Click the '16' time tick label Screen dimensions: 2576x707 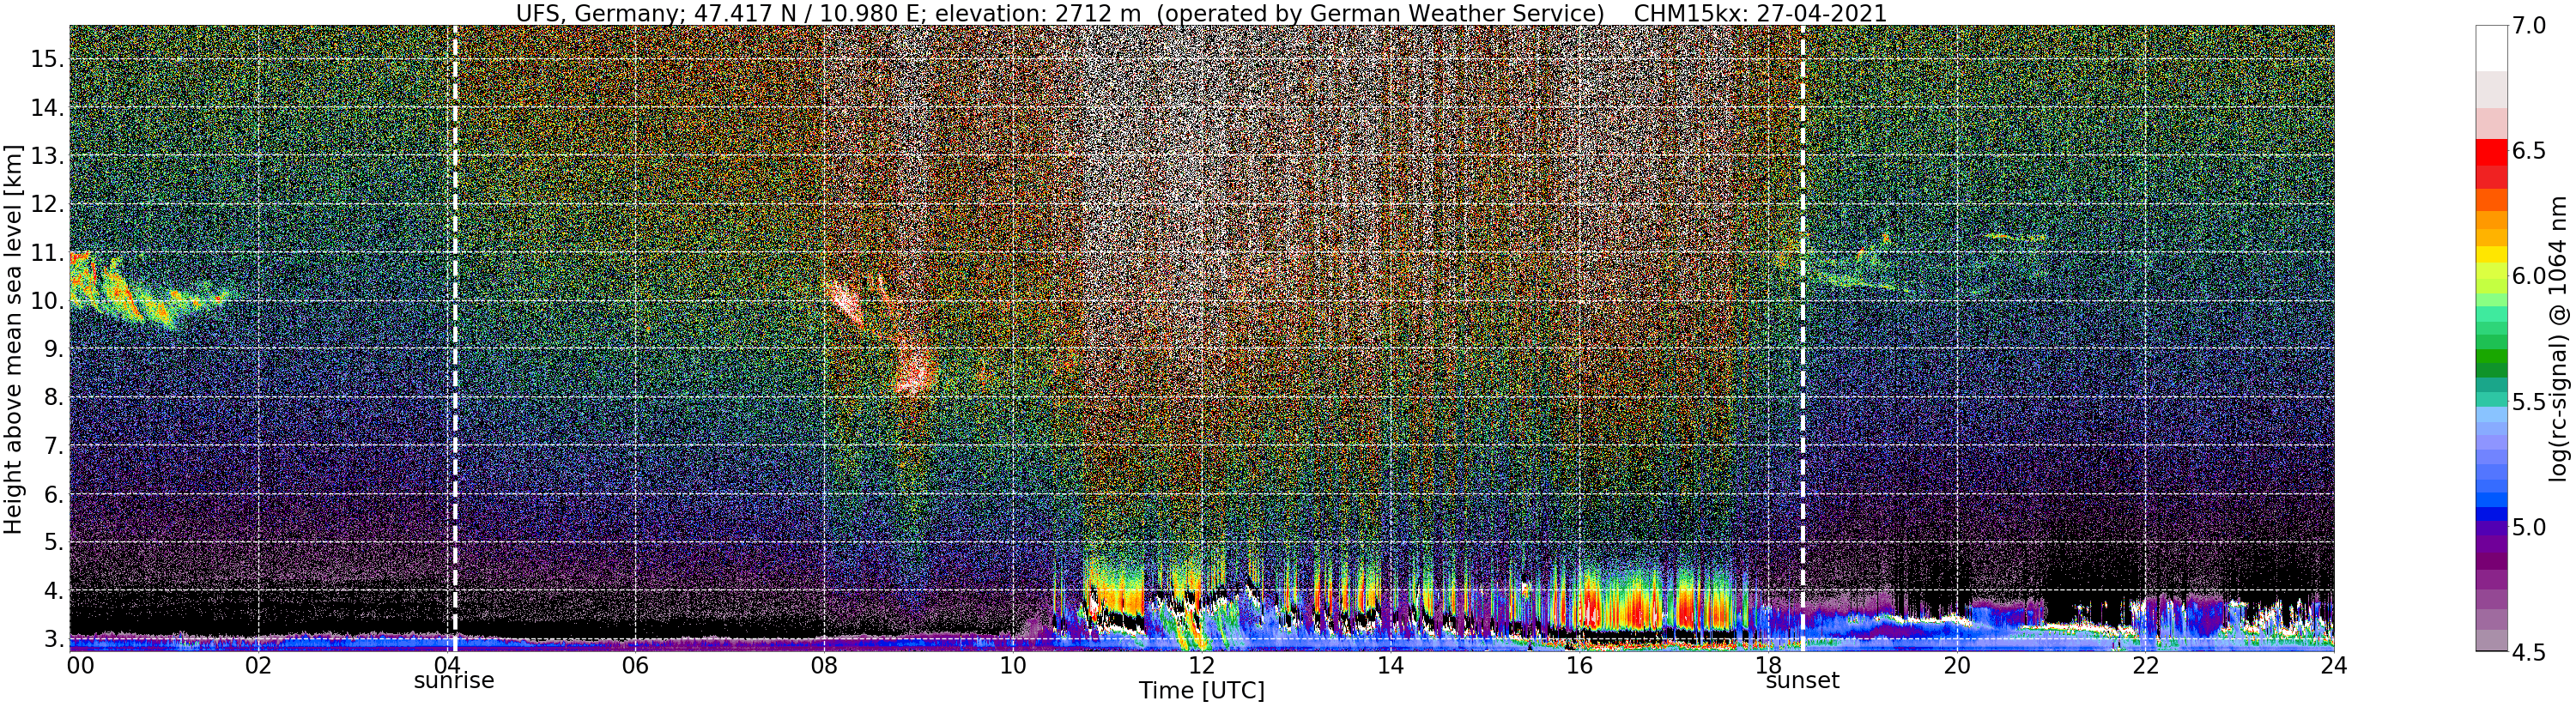(x=1578, y=665)
